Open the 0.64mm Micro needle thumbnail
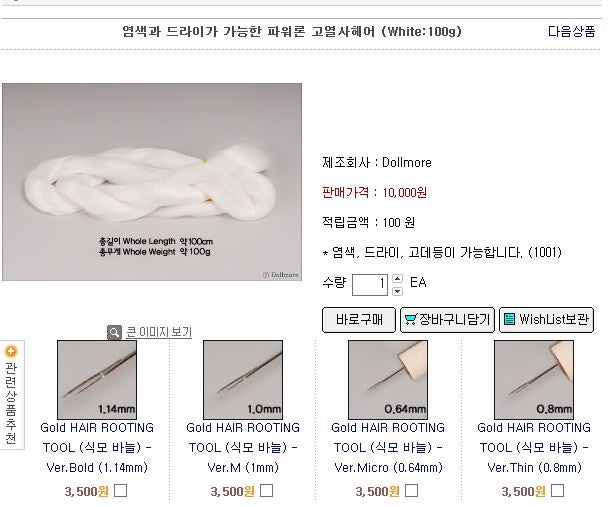This screenshot has width=615, height=507. tap(388, 380)
